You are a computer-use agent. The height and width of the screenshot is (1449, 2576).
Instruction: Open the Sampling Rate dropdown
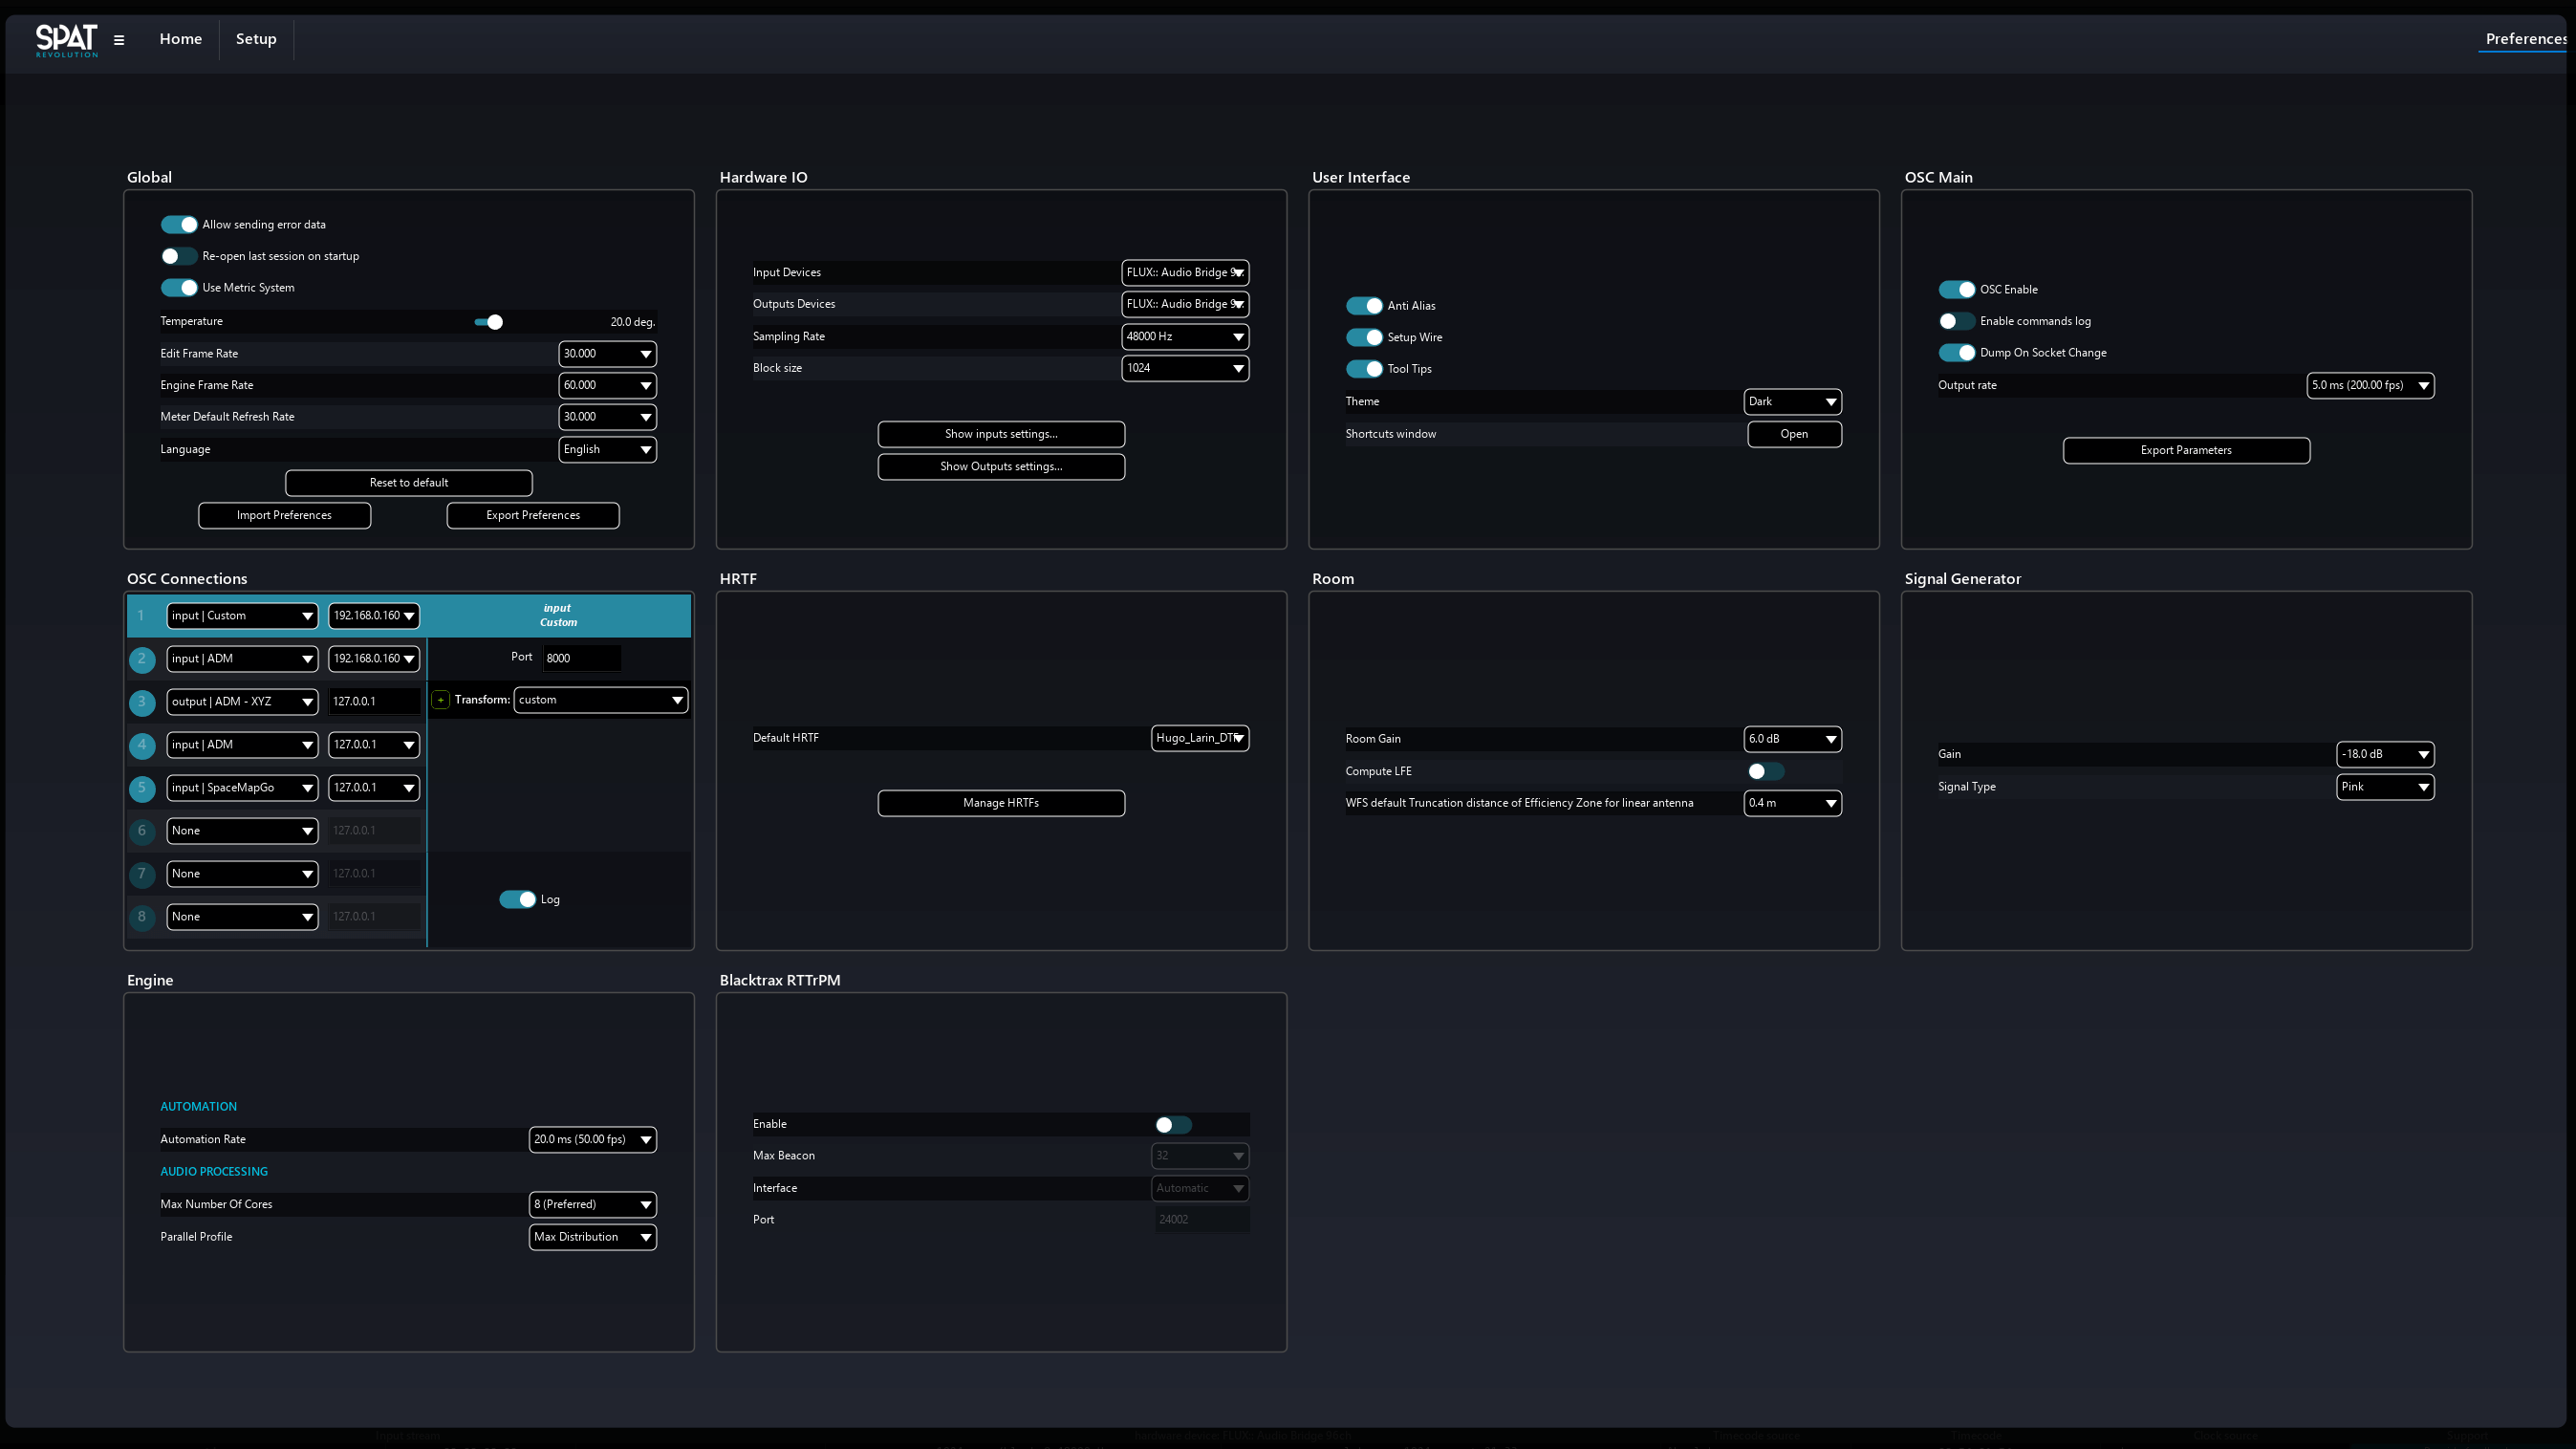point(1185,337)
